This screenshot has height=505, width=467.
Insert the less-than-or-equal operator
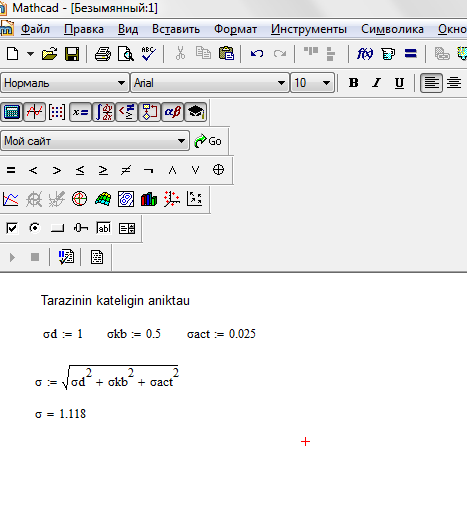(x=80, y=170)
